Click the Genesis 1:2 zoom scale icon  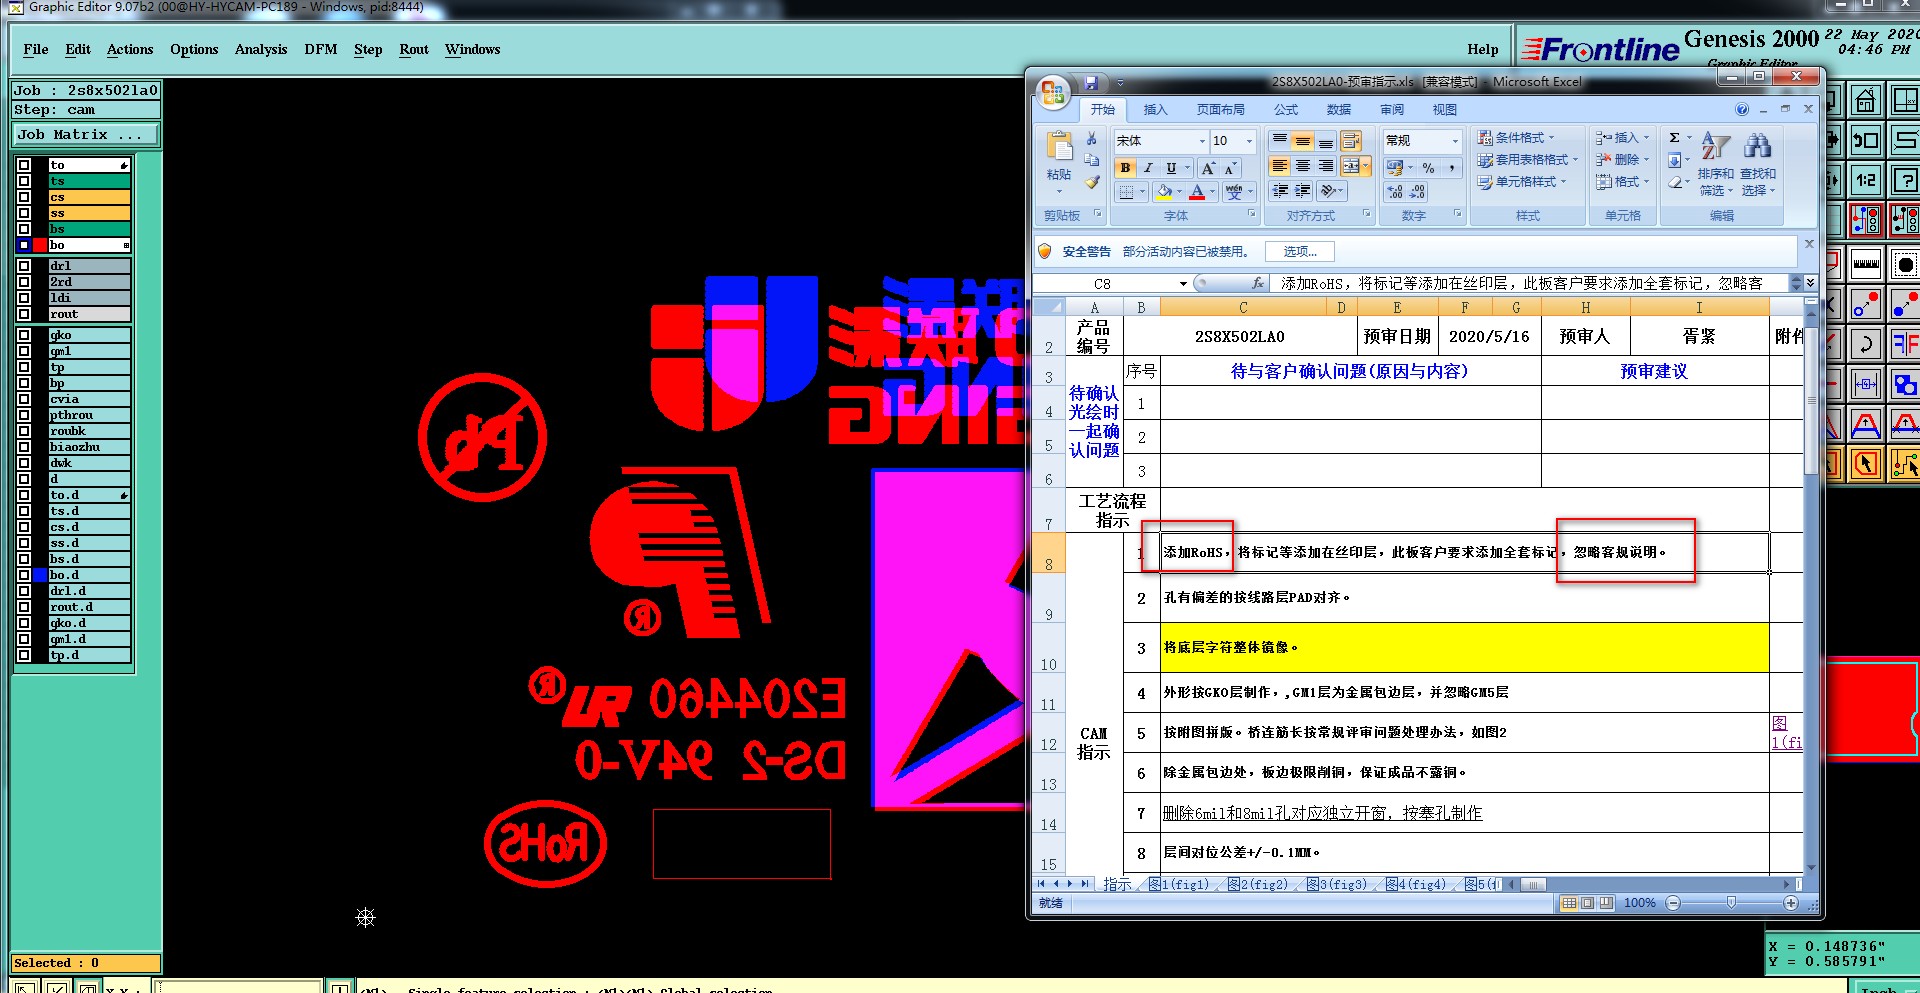pos(1866,180)
